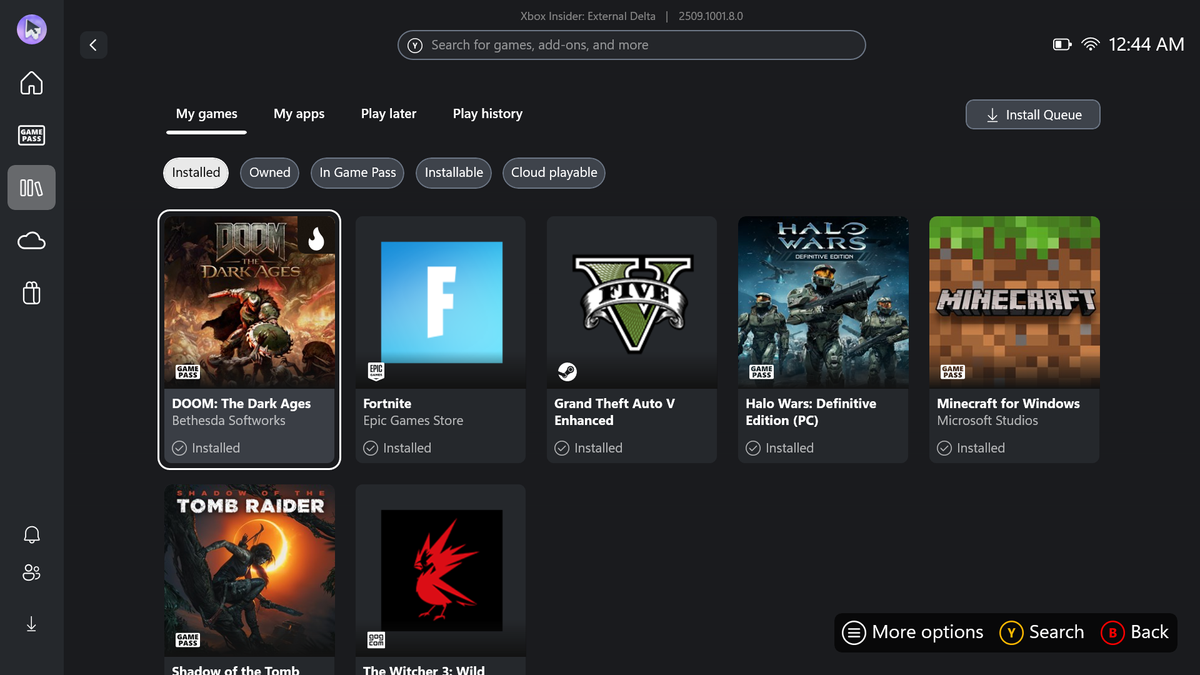Open the friends and social icon
This screenshot has height=675, width=1200.
pos(31,572)
